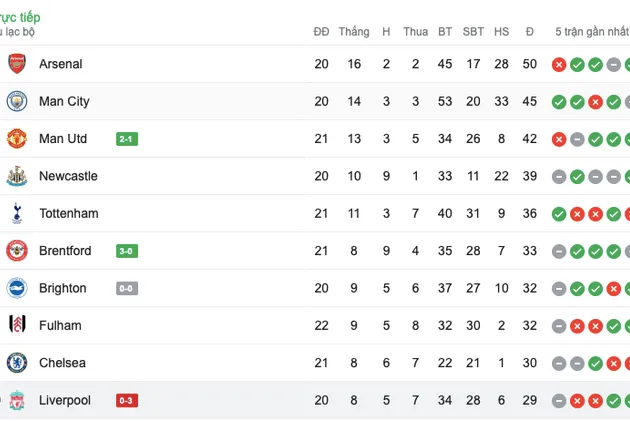Viewport: 630px width, 421px height.
Task: Select the Brentford bee badge
Action: [x=17, y=251]
